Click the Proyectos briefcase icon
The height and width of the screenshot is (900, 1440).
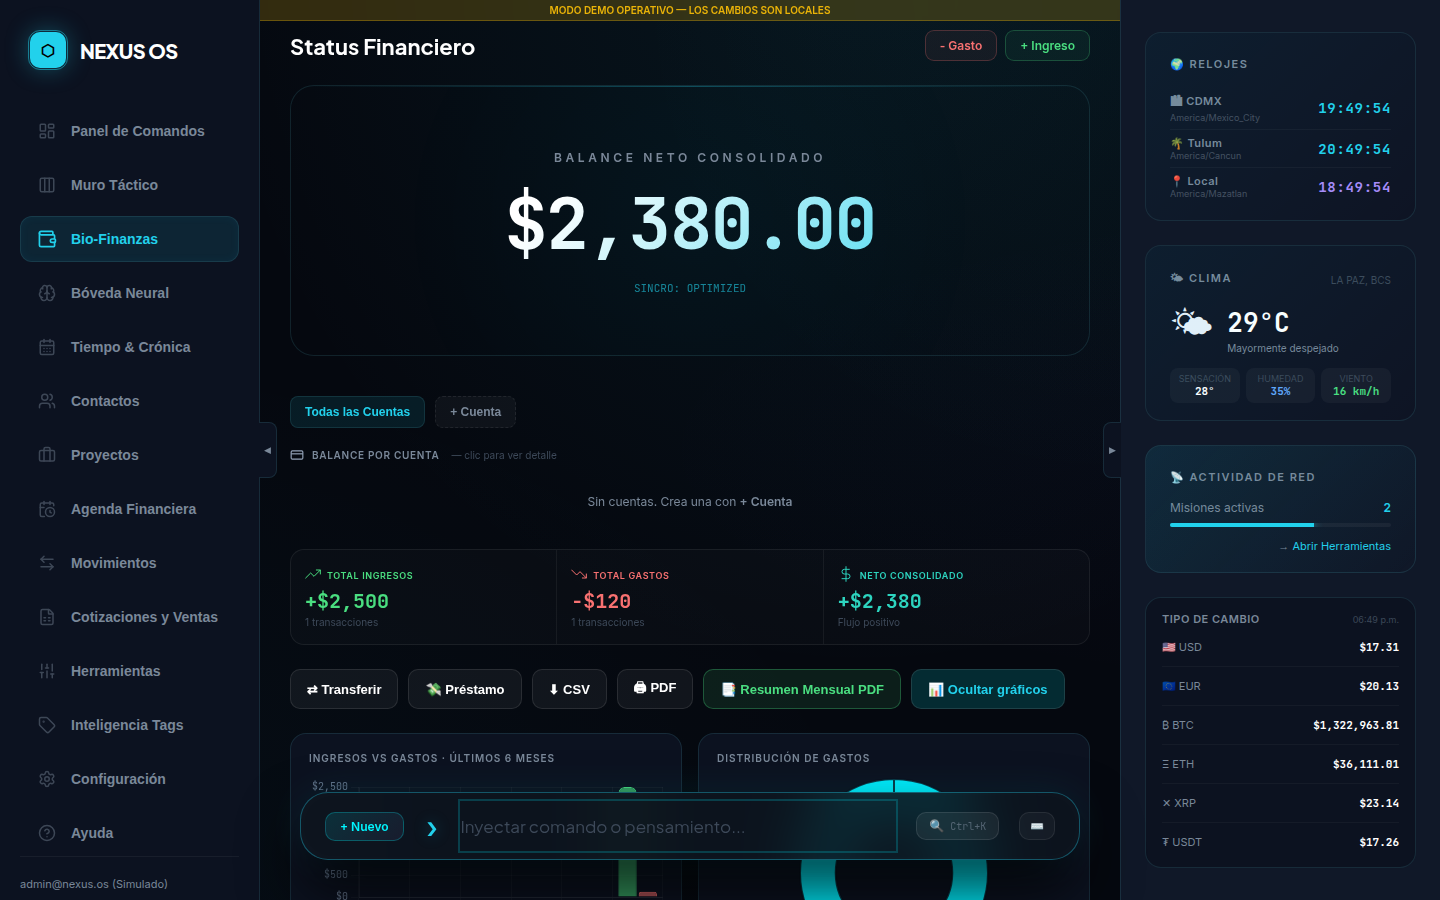[47, 455]
